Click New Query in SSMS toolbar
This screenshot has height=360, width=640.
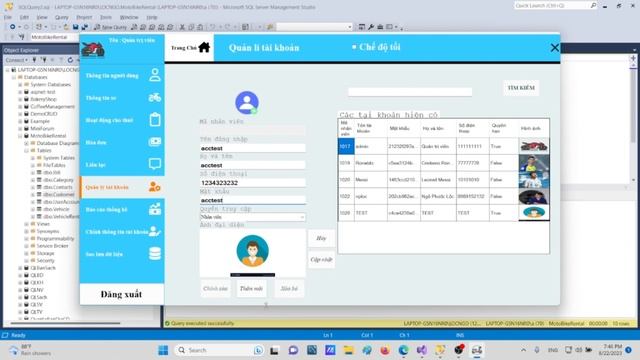click(x=110, y=27)
